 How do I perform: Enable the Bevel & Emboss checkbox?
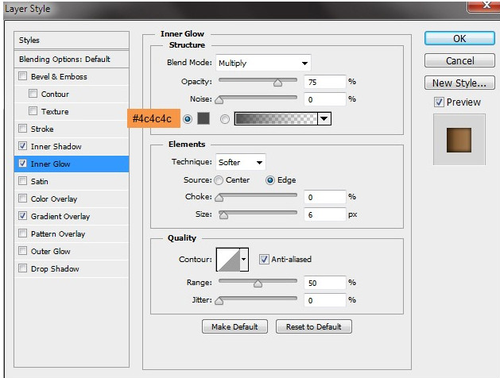[23, 76]
